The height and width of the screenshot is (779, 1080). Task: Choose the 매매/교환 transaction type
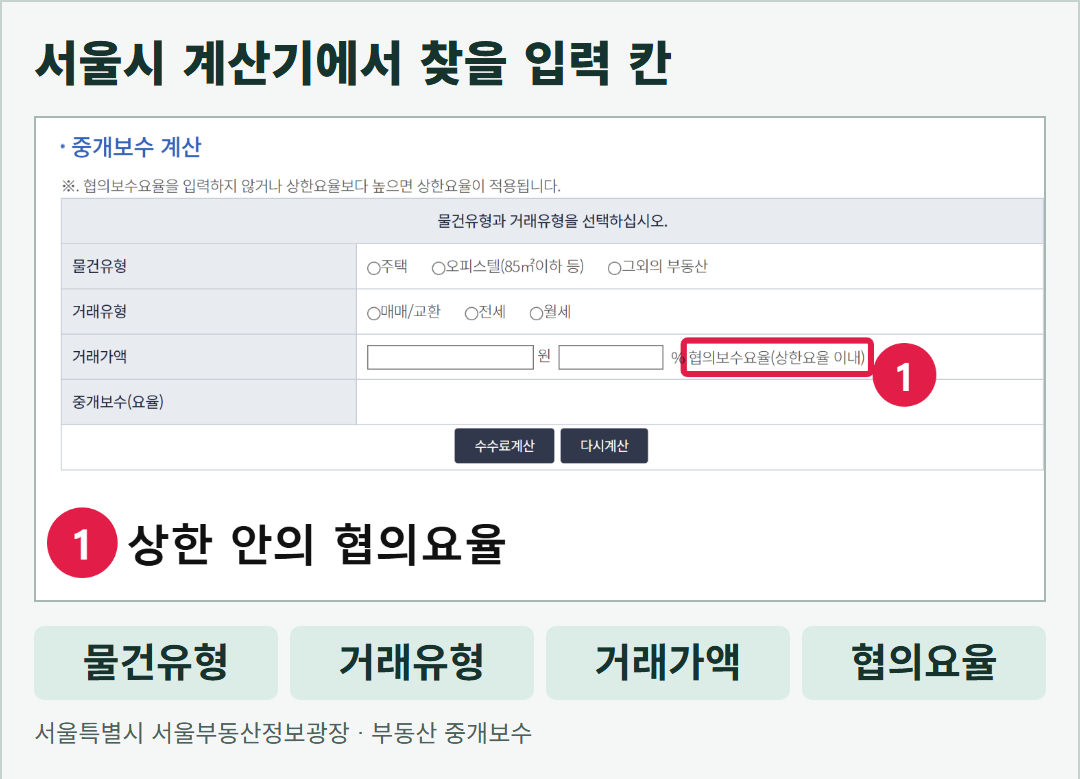[x=374, y=313]
